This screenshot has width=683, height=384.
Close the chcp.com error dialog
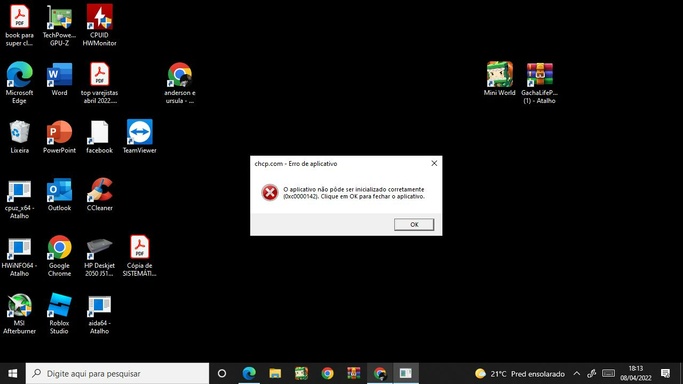pos(434,163)
